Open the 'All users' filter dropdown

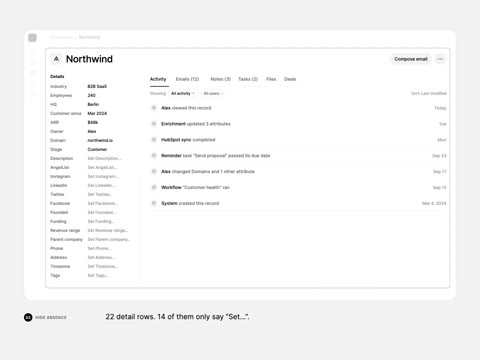tap(213, 93)
